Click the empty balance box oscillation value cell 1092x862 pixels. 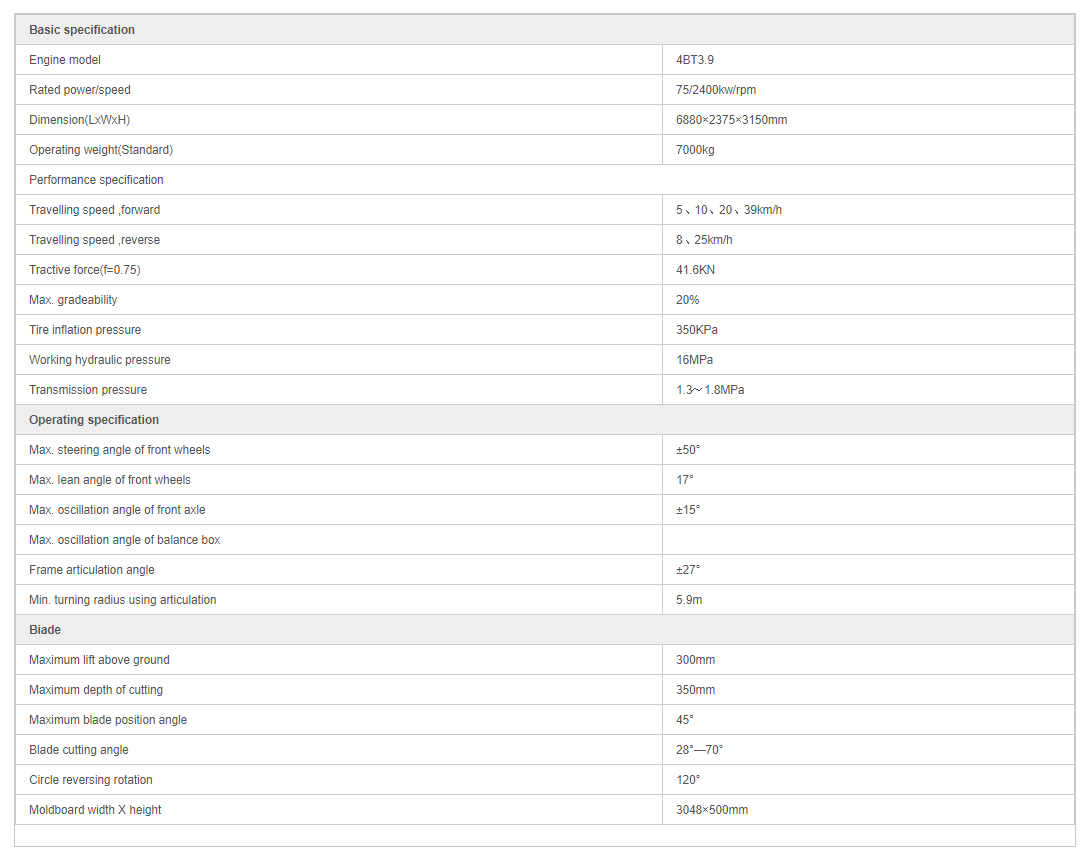867,540
